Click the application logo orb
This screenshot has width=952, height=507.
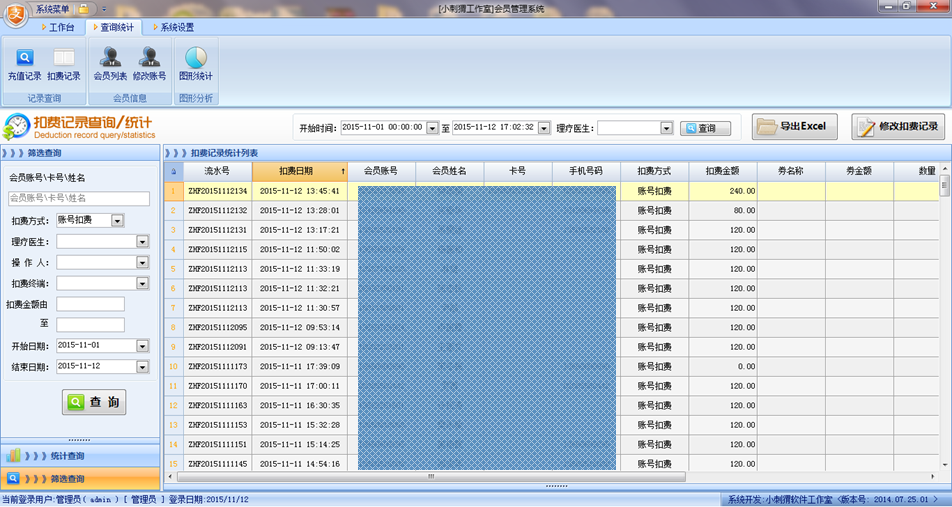click(15, 15)
